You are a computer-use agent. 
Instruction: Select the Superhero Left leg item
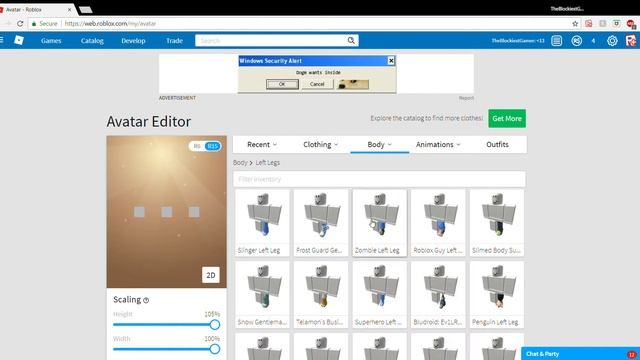(x=380, y=295)
